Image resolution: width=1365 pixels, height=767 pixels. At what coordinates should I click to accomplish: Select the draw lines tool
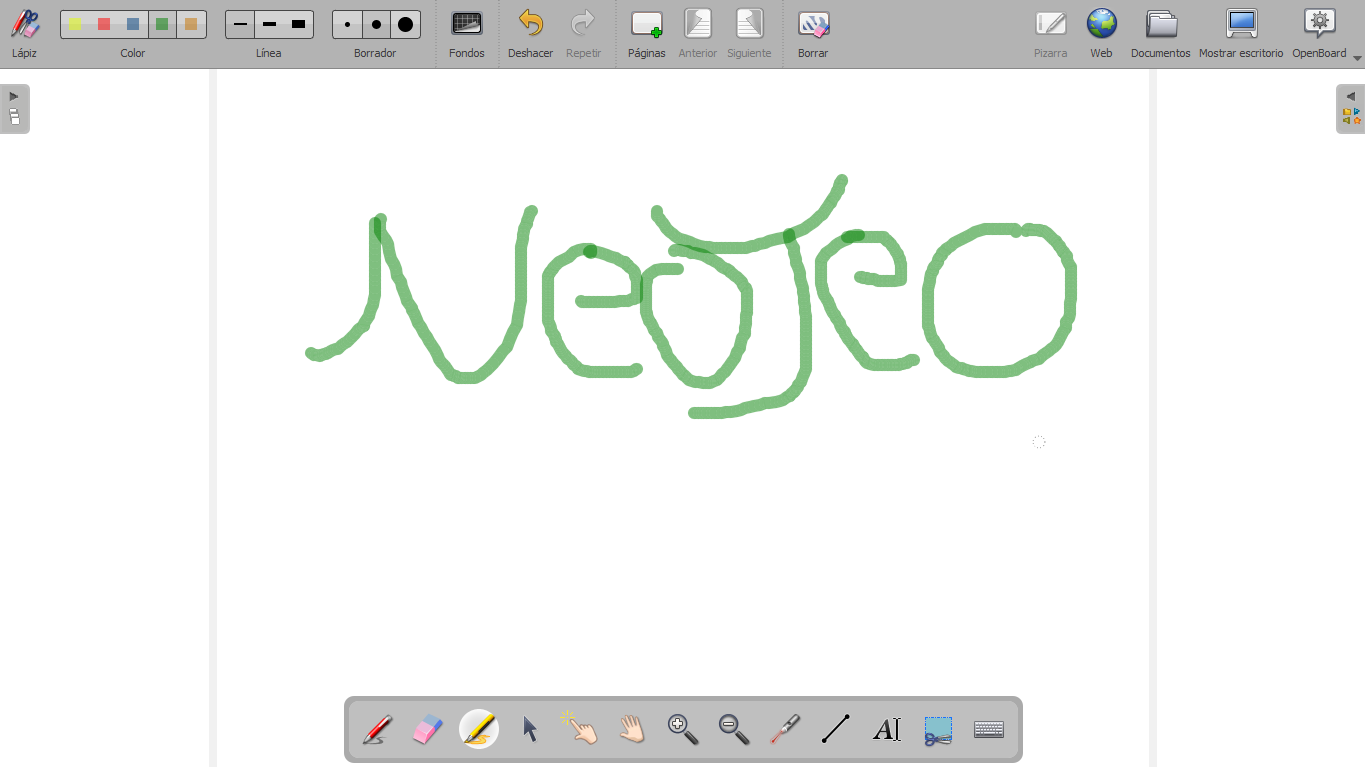point(836,729)
